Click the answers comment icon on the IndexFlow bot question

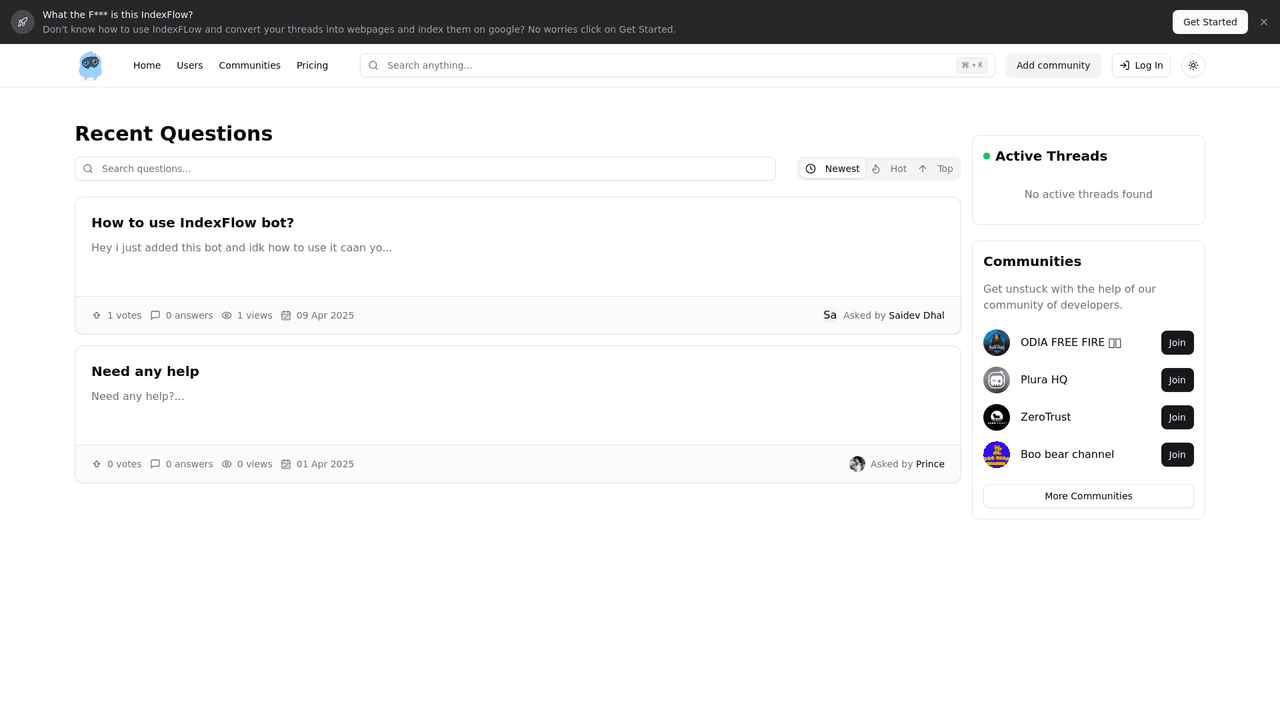pyautogui.click(x=155, y=315)
